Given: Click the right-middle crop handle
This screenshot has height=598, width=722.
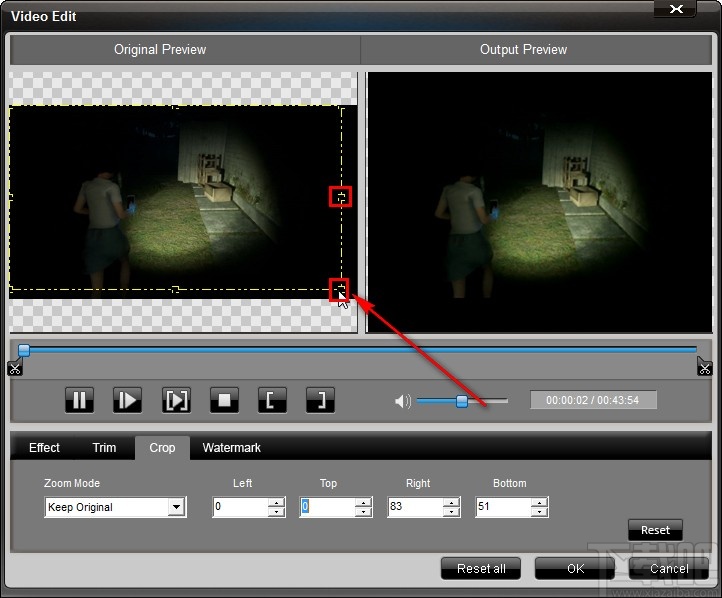Looking at the screenshot, I should [341, 197].
